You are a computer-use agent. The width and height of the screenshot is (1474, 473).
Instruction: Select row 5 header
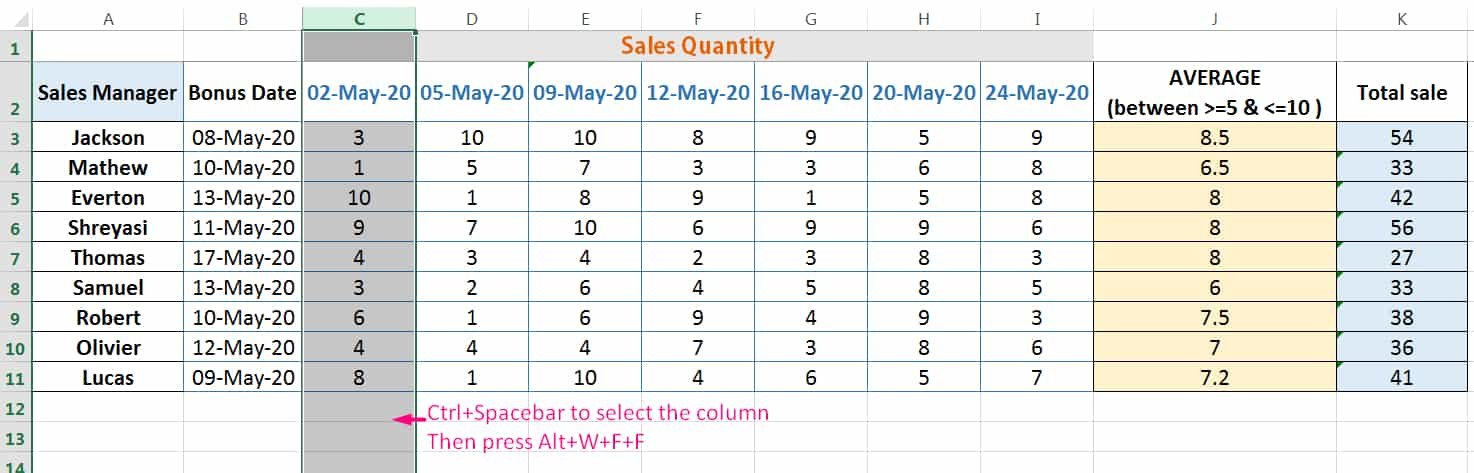click(x=16, y=197)
